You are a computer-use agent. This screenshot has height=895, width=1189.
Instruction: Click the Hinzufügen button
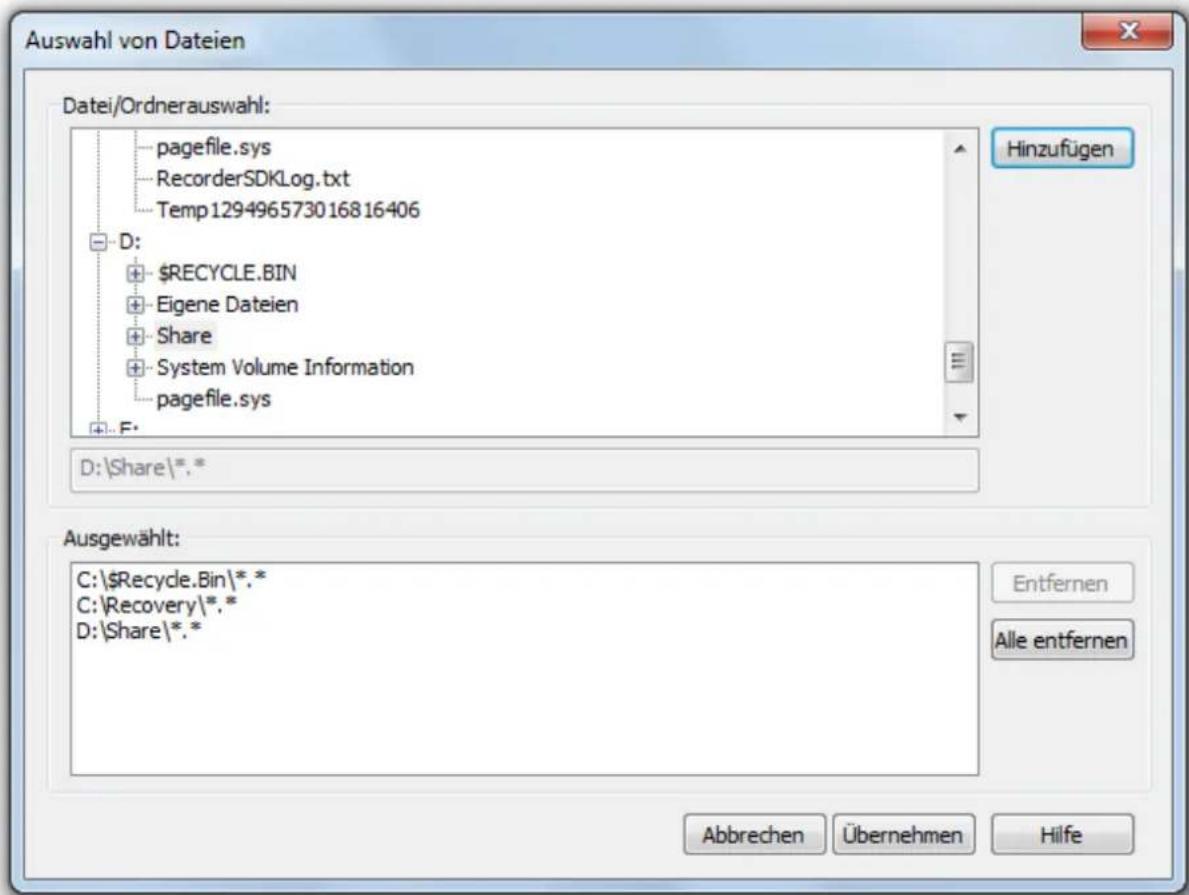point(1062,149)
